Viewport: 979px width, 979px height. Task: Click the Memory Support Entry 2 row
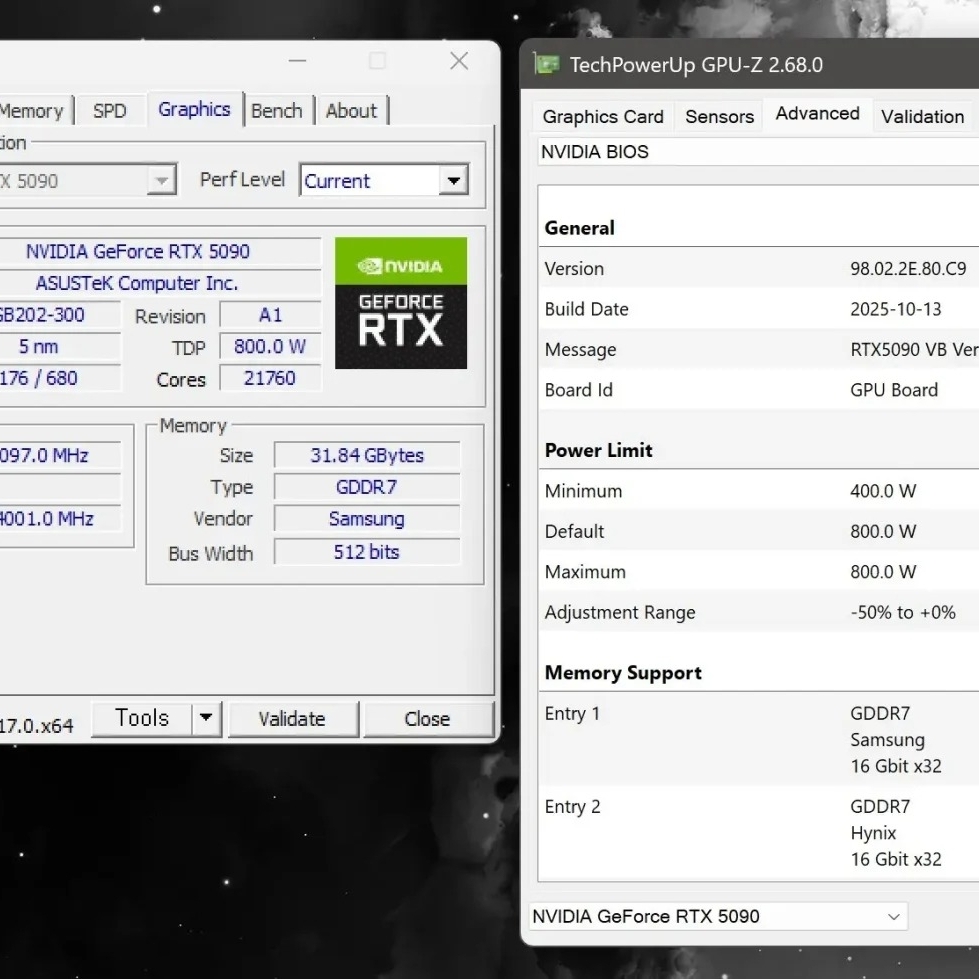[759, 833]
